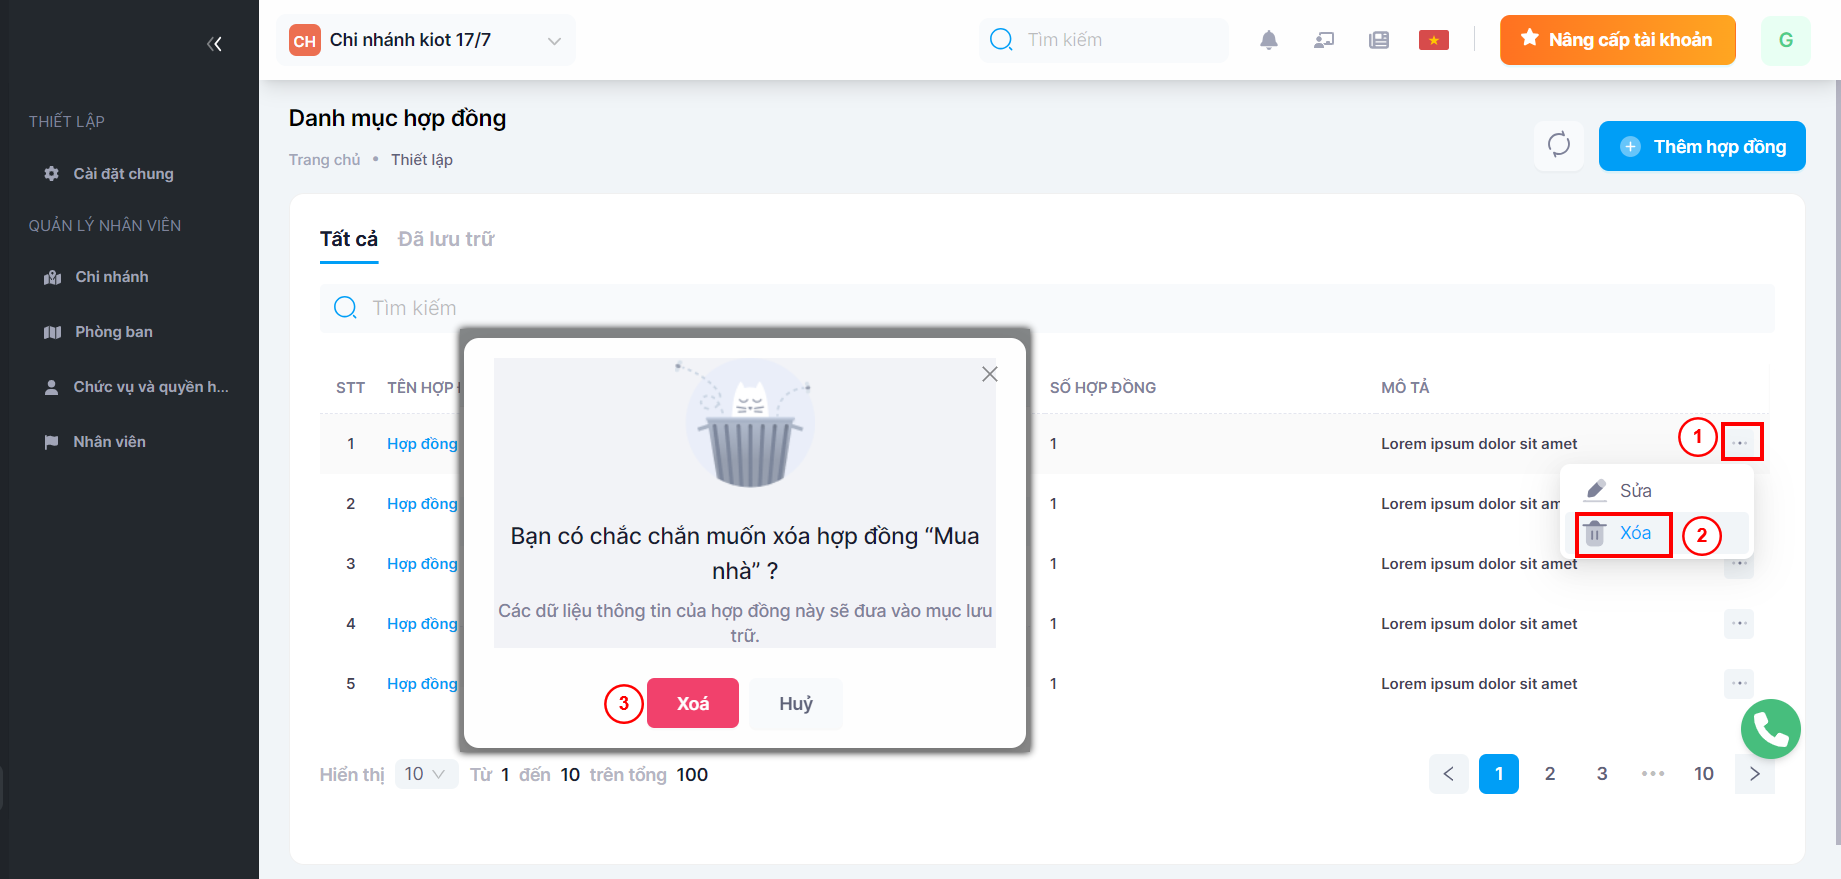Screen dimensions: 1841x879
Task: Click the refresh icon beside Thêm hợp đồng
Action: [x=1558, y=145]
